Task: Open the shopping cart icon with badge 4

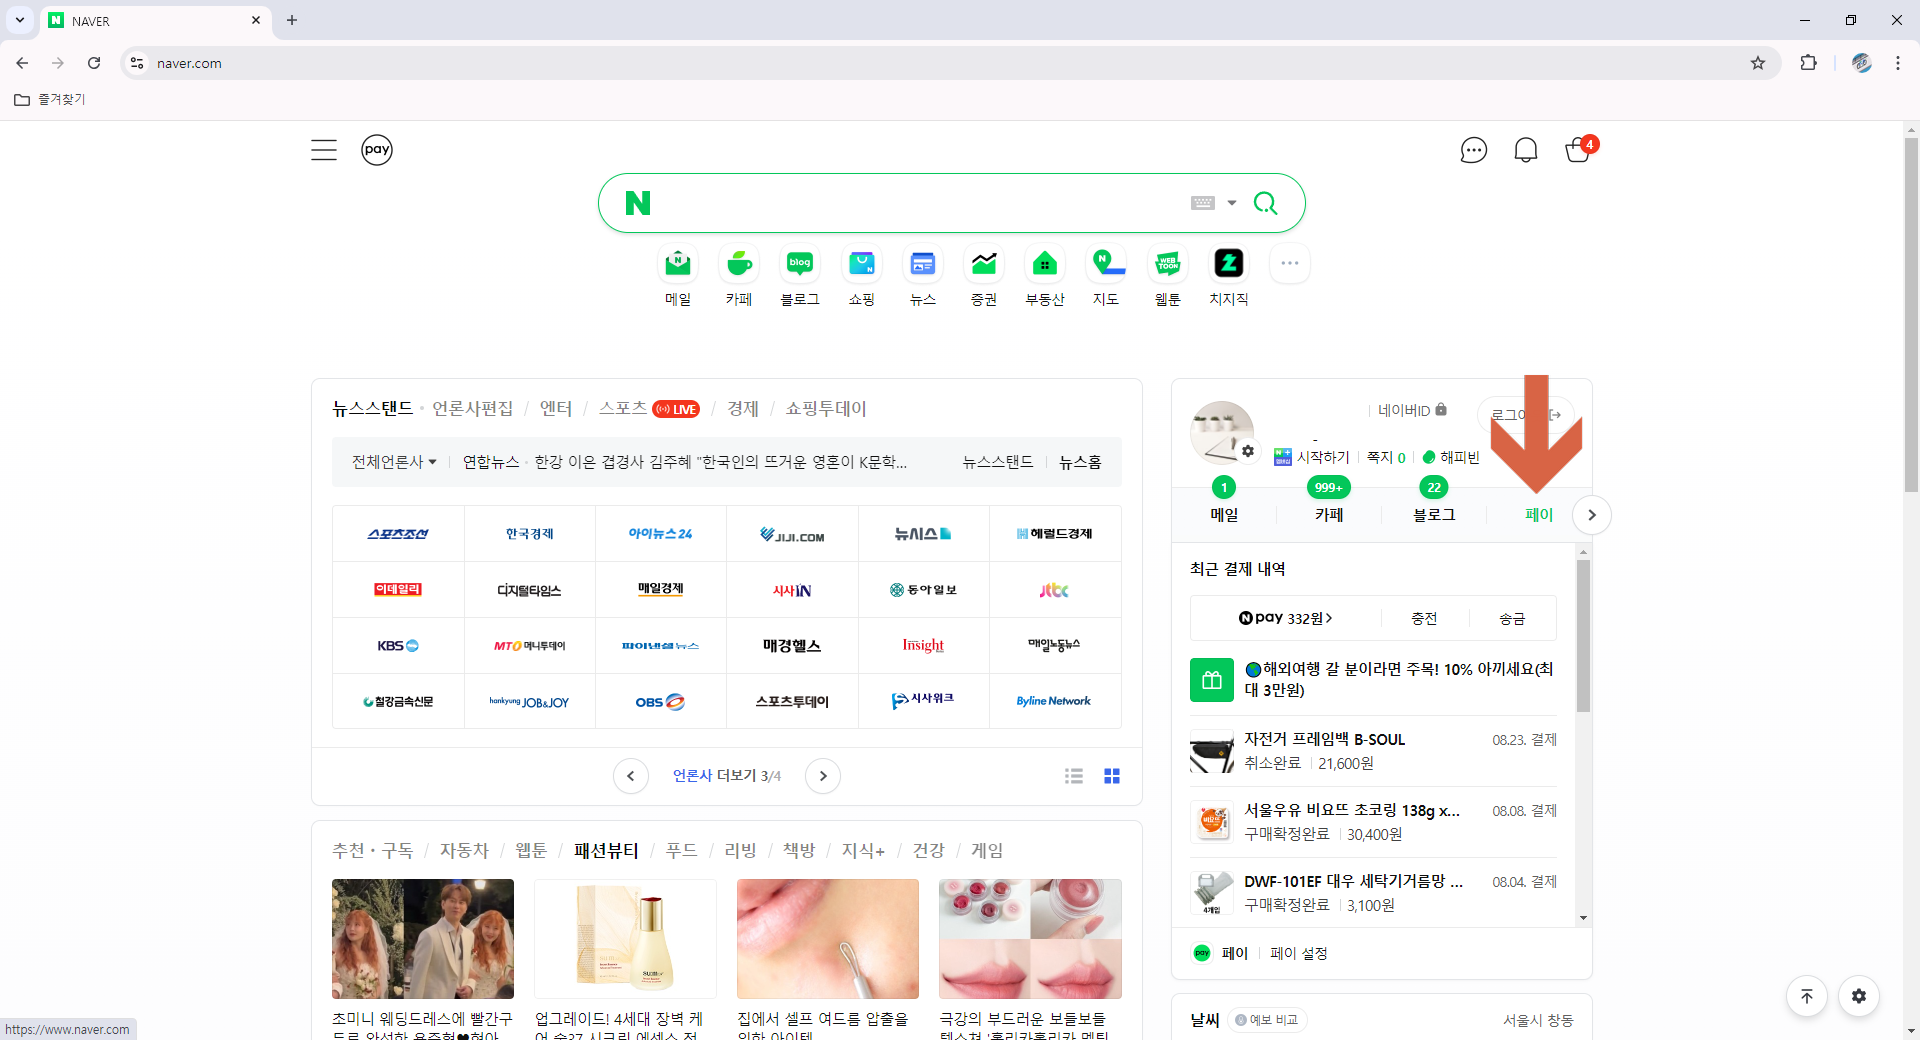Action: click(x=1579, y=150)
